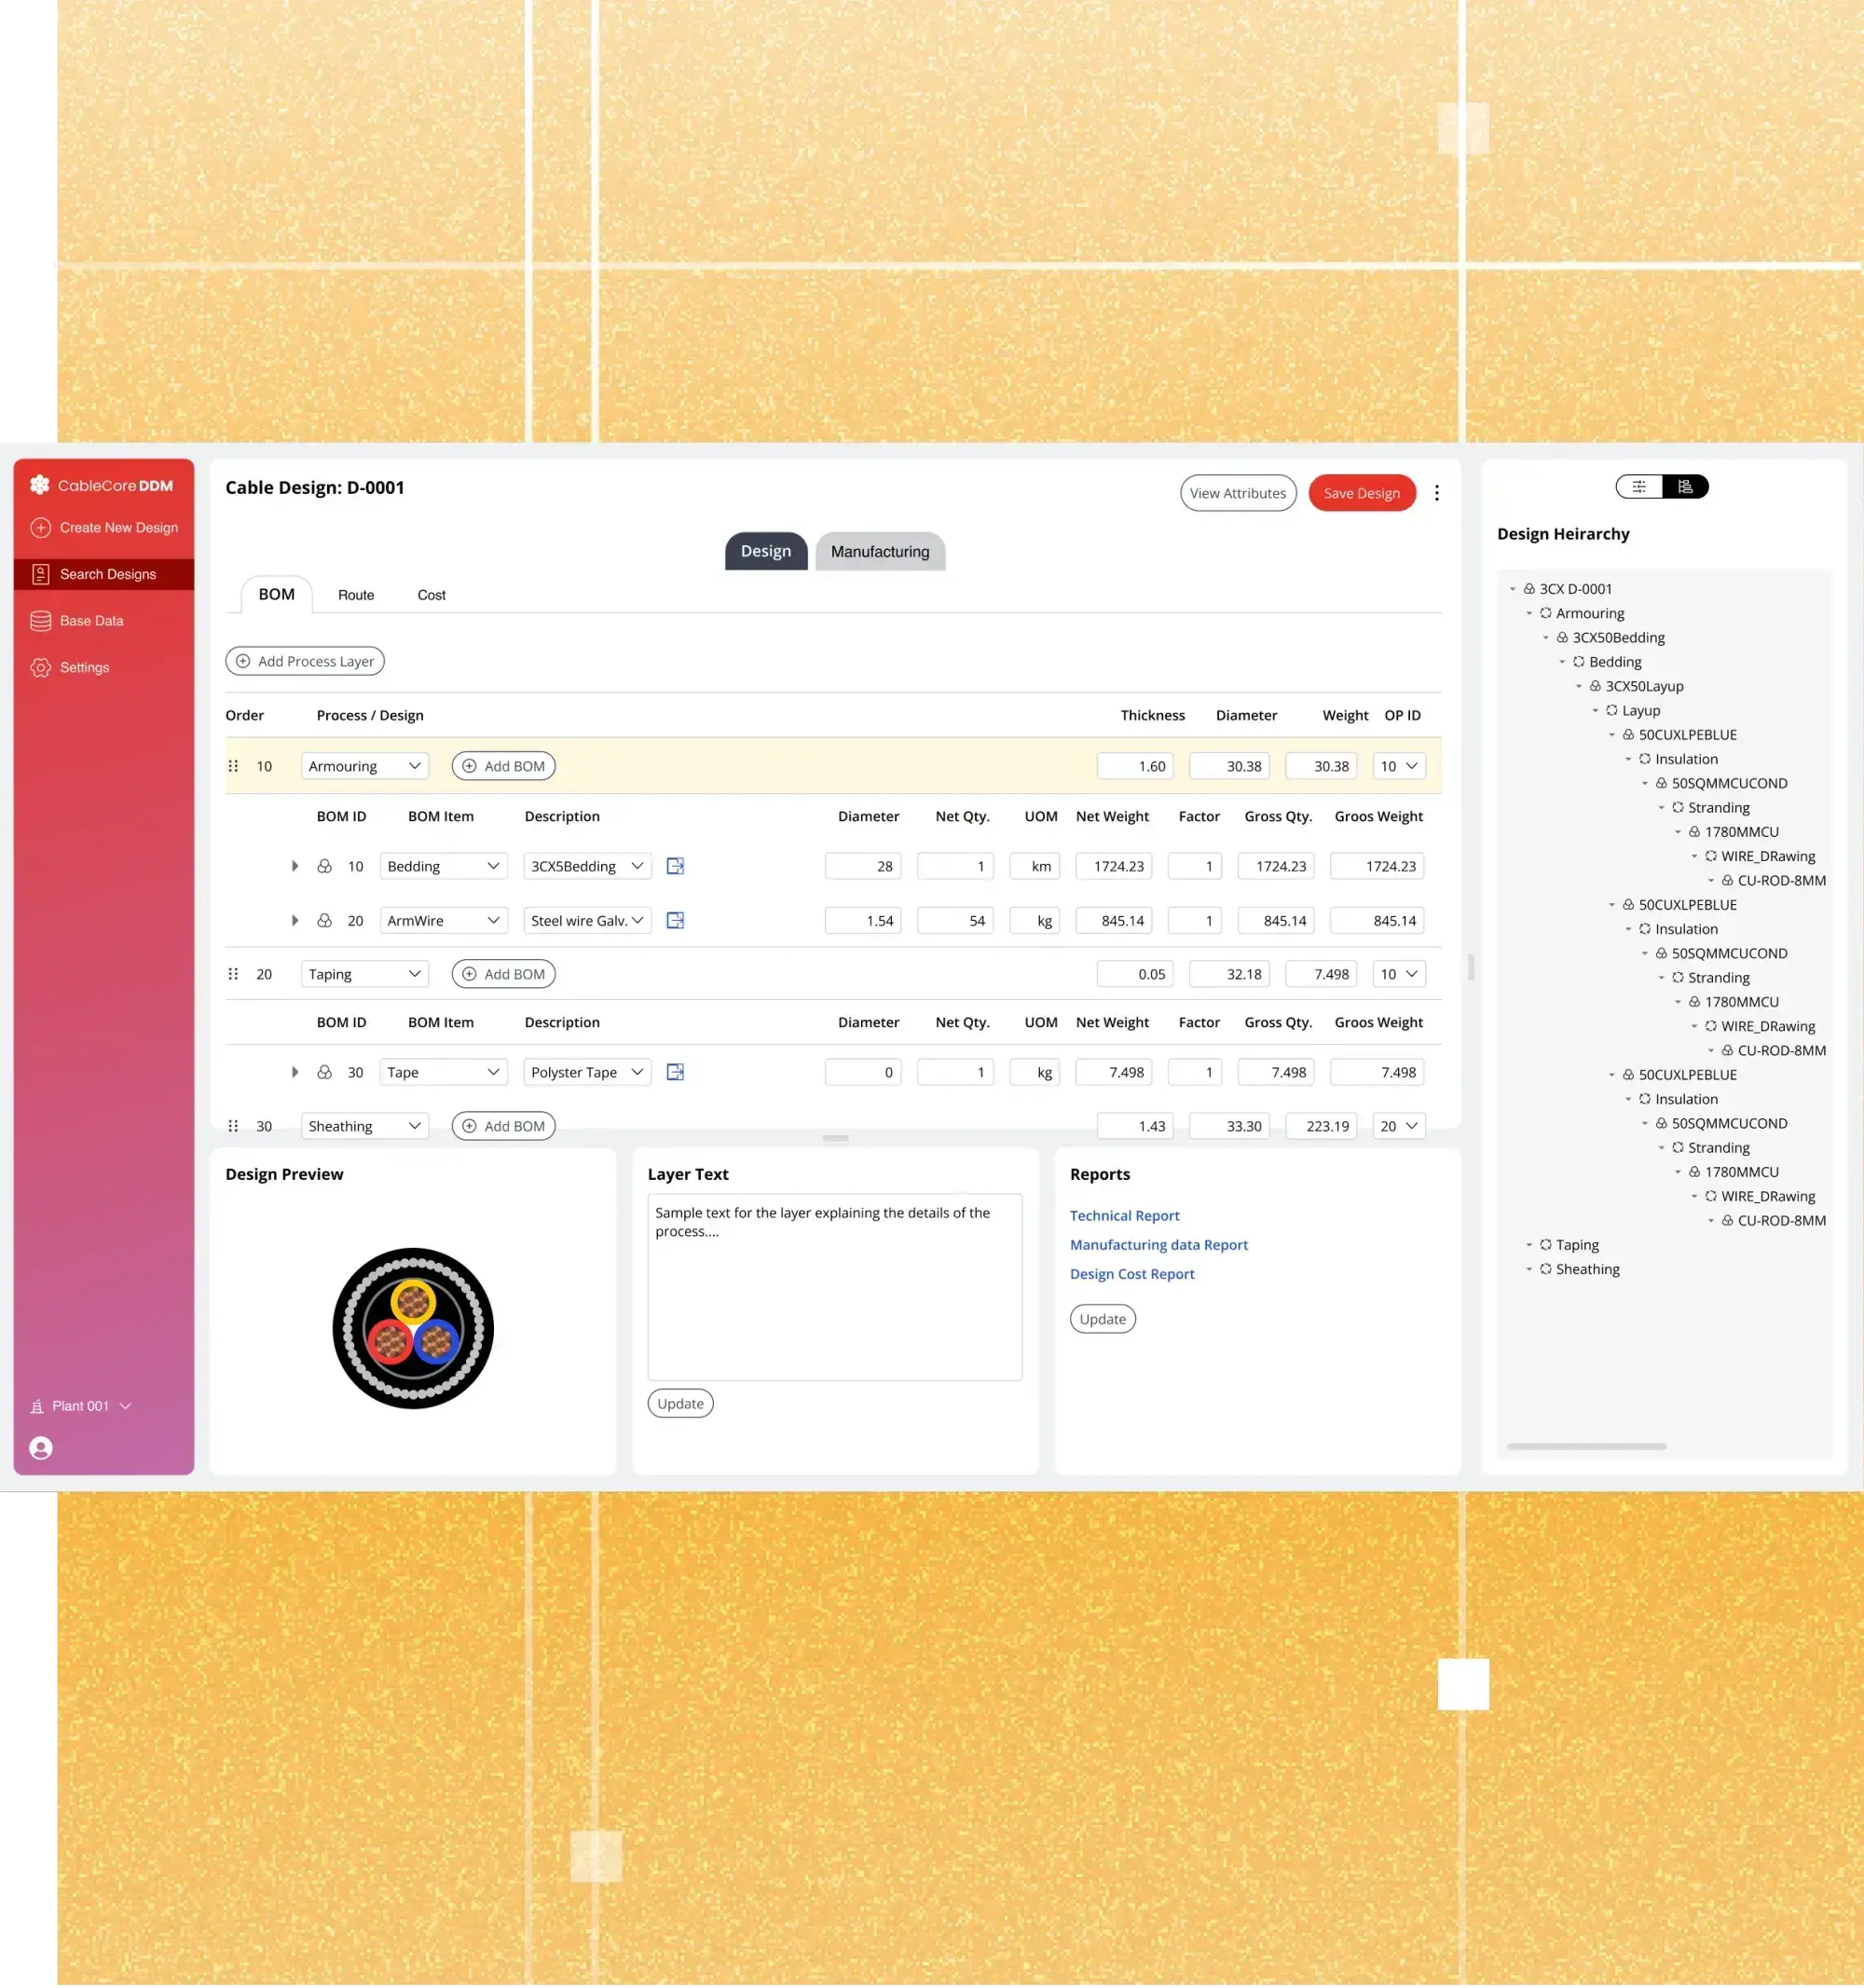Collapse the Armouring node in the Design Heirarchy
The height and width of the screenshot is (1988, 1864).
pyautogui.click(x=1529, y=613)
